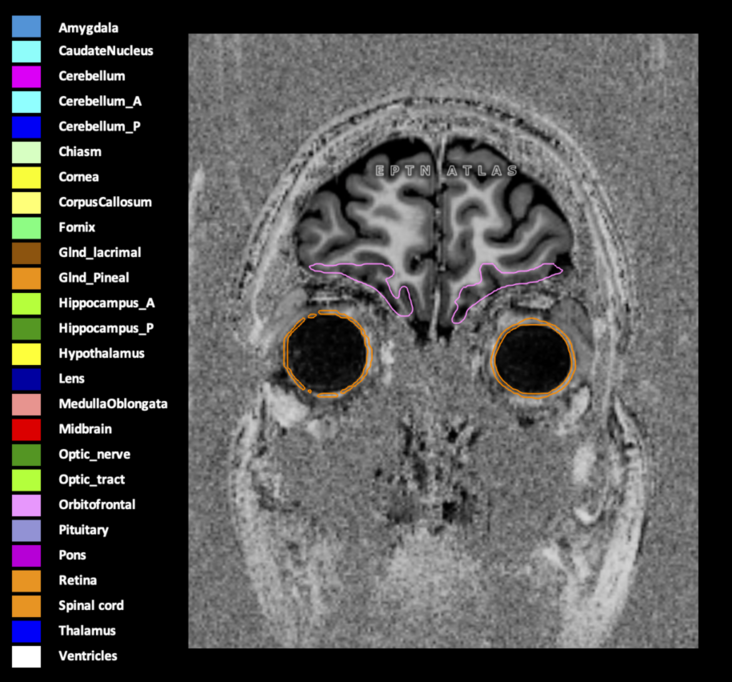This screenshot has height=682, width=732.
Task: Choose the Orbitofrontal violet swatch
Action: pos(26,506)
